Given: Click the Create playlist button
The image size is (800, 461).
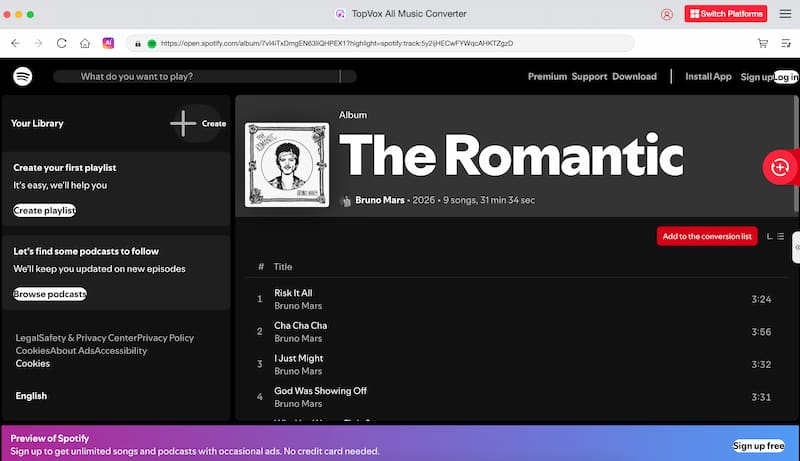Looking at the screenshot, I should click(44, 210).
